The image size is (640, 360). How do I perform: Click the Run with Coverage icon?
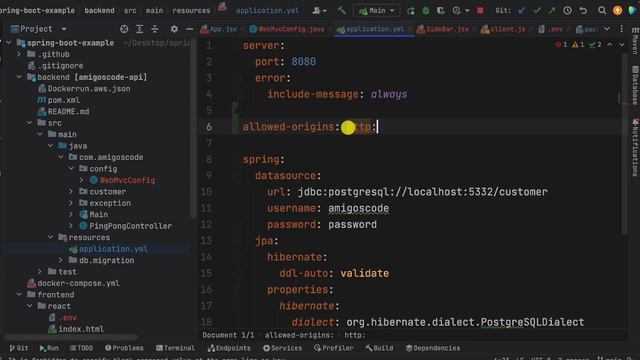click(441, 11)
